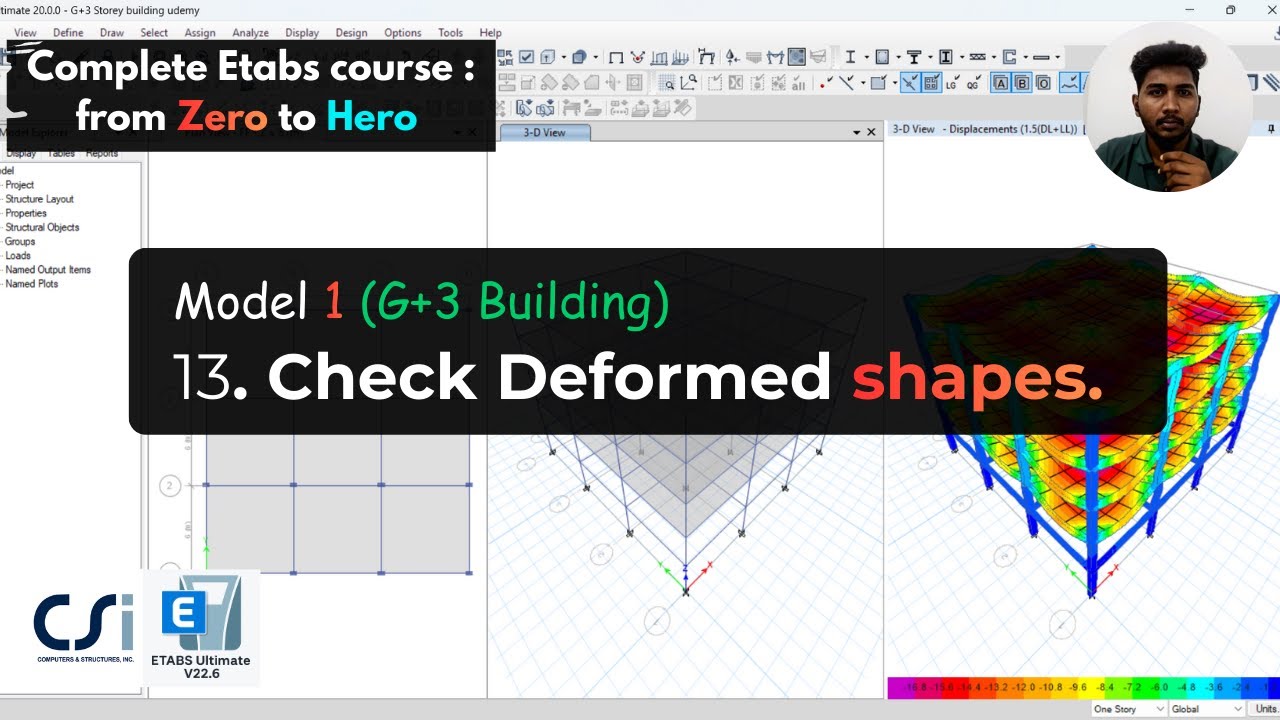Click grid bubble labeled 2 in plan view
The height and width of the screenshot is (720, 1280).
coord(170,486)
